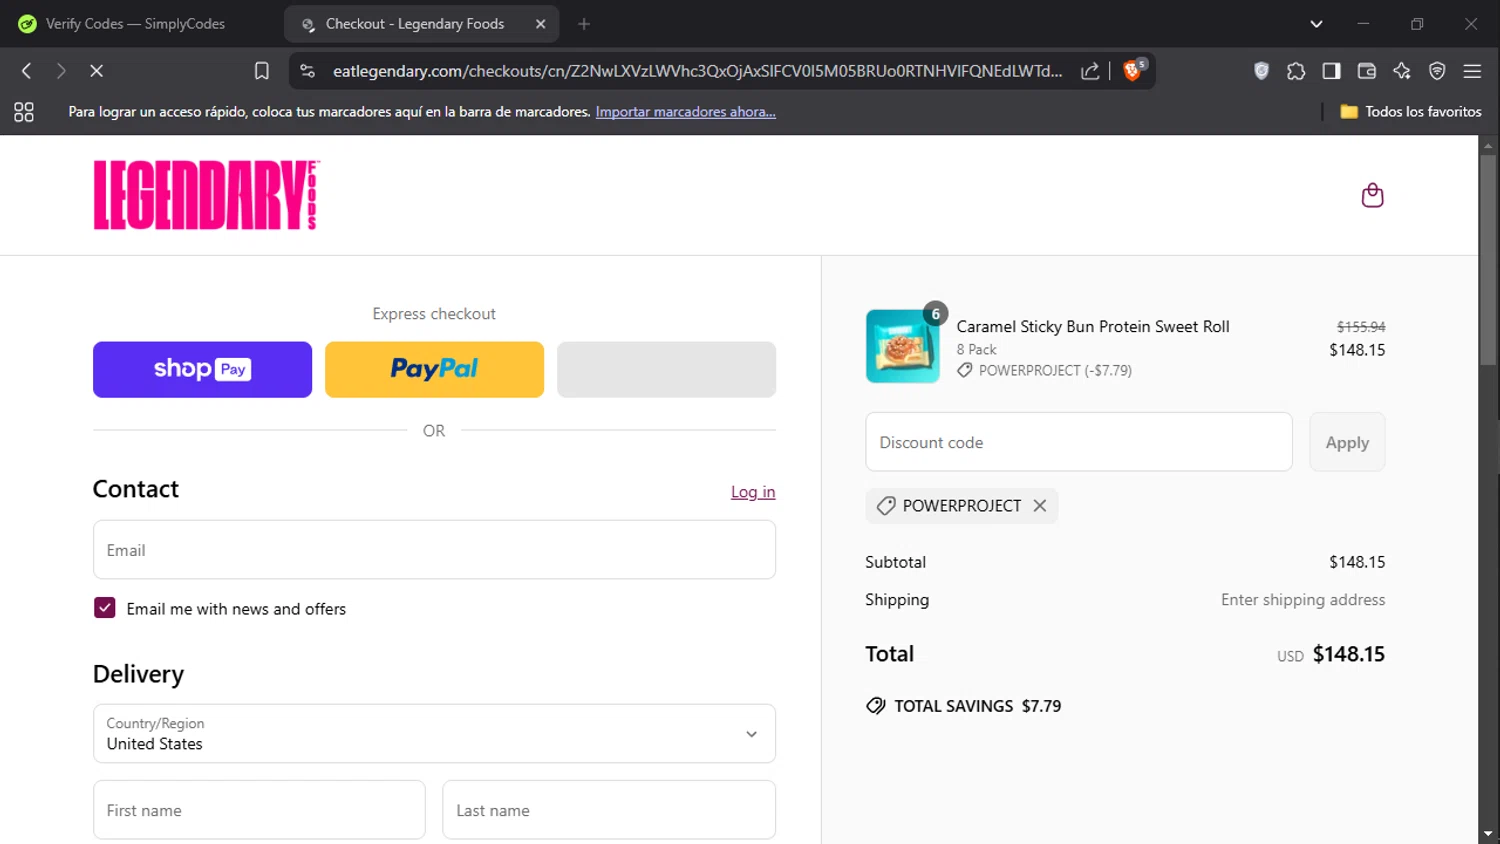Open Leo AI sparkle icon
The image size is (1500, 844).
coord(1401,71)
